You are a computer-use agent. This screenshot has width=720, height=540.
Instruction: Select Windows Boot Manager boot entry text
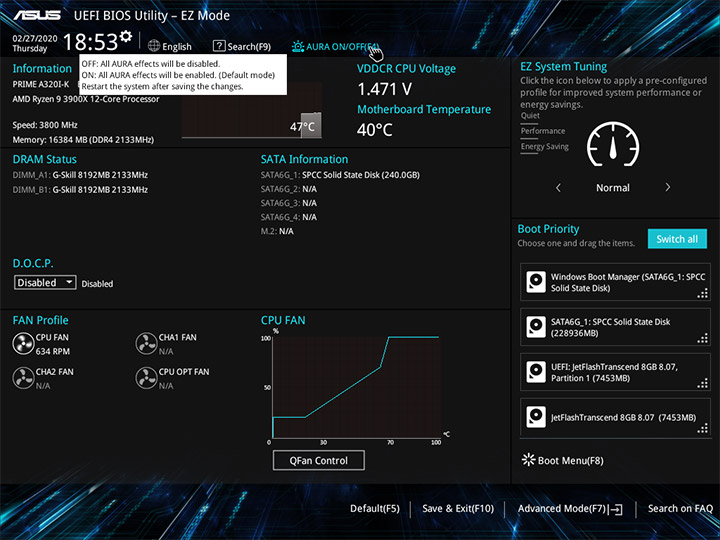click(x=628, y=282)
